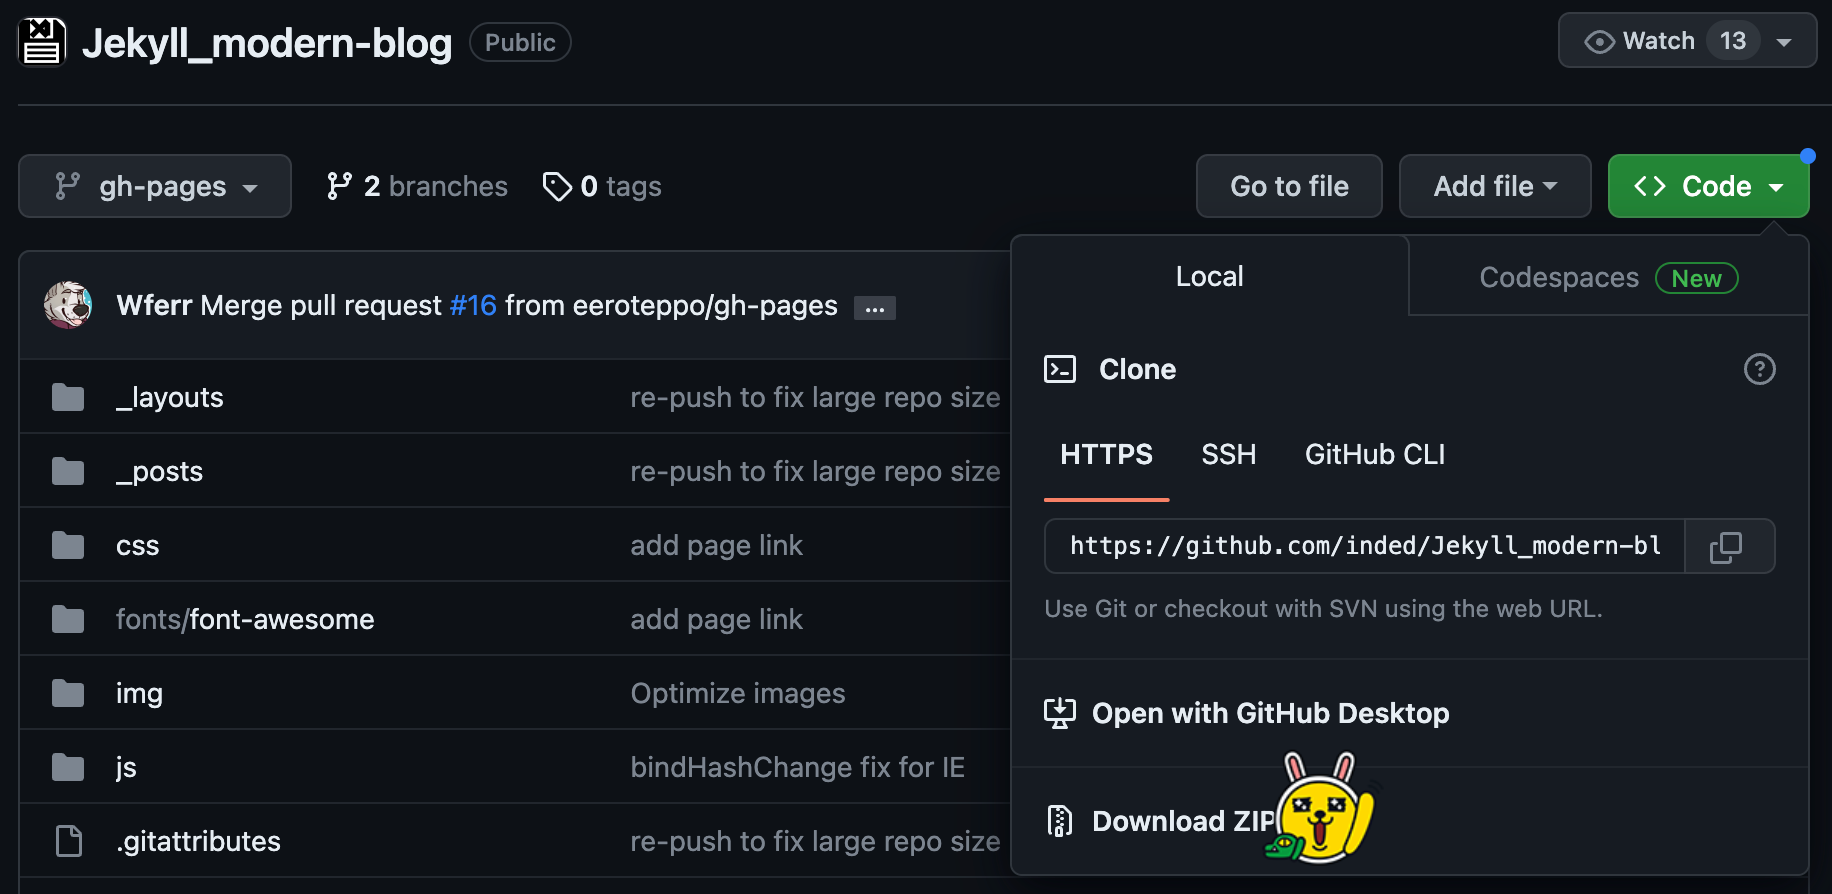Open .gitattributes commit message 're-push to fix large repo size'
This screenshot has height=894, width=1832.
tap(815, 841)
